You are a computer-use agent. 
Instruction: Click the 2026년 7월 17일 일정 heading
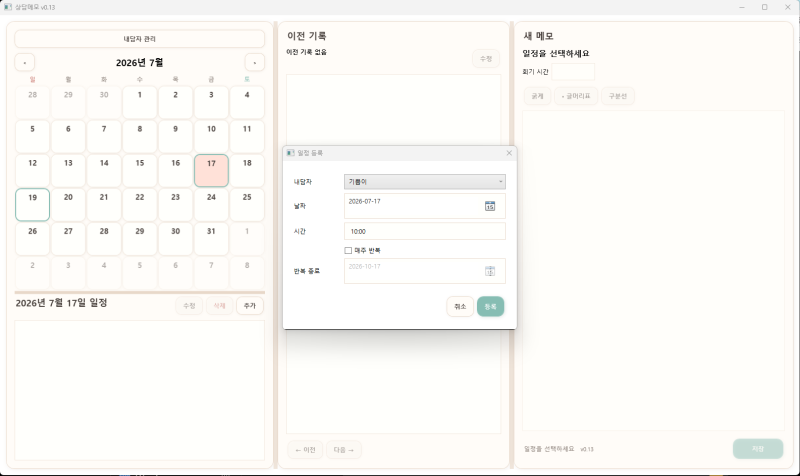pyautogui.click(x=61, y=303)
